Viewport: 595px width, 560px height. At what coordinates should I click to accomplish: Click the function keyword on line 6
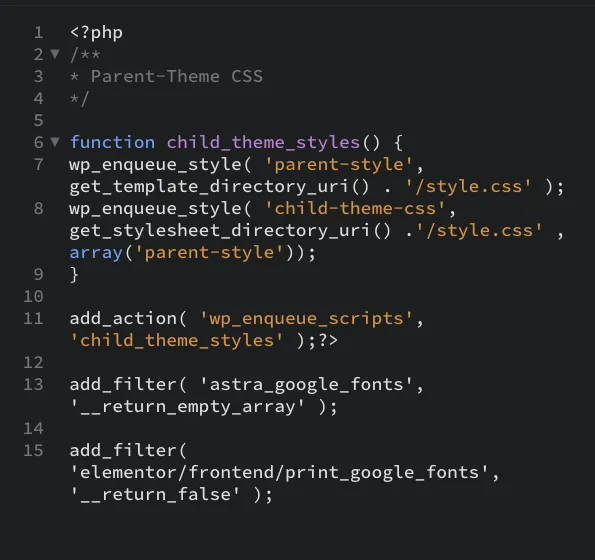pyautogui.click(x=112, y=143)
